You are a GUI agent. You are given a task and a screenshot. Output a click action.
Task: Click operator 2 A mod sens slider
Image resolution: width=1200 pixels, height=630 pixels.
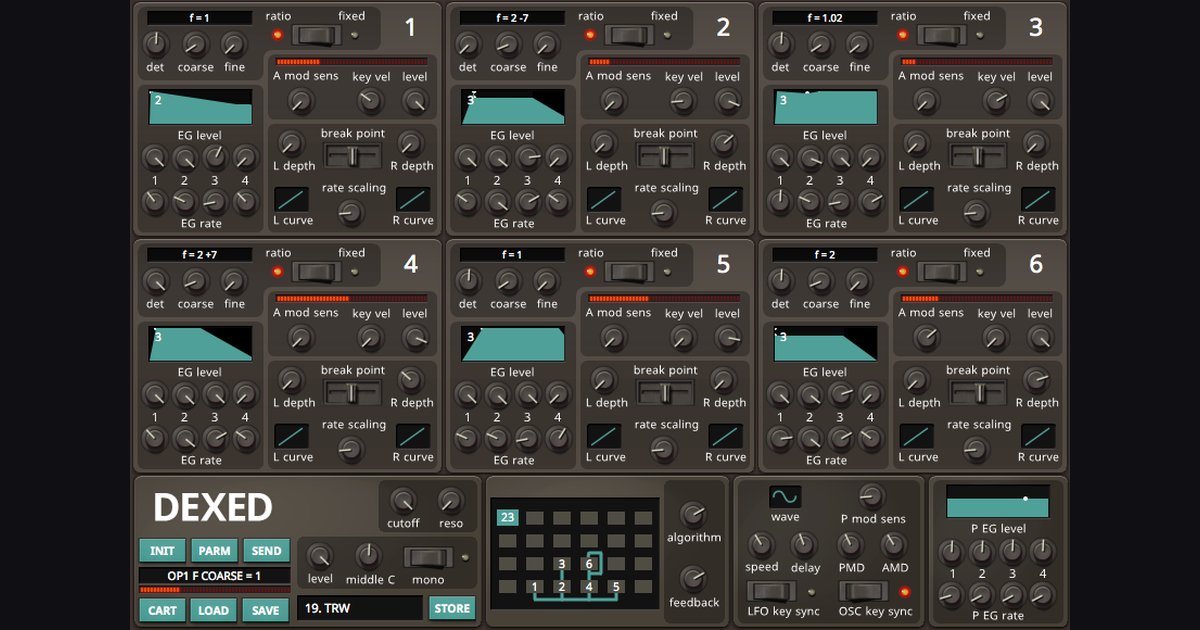pos(662,62)
